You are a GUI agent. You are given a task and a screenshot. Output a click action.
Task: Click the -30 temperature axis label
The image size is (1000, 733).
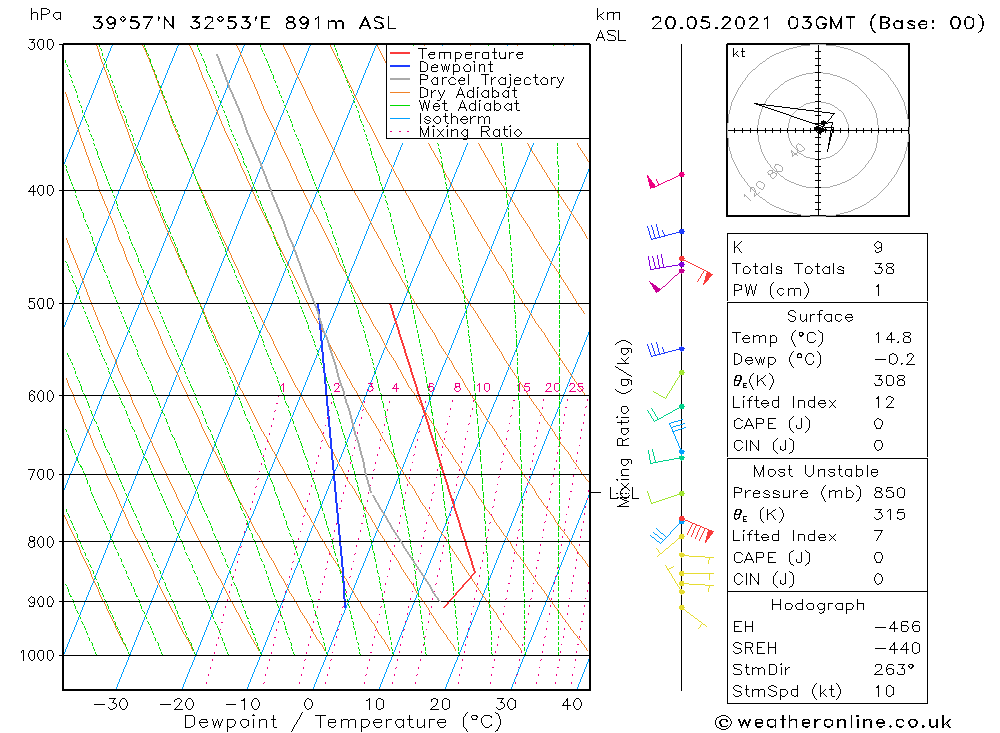point(111,704)
